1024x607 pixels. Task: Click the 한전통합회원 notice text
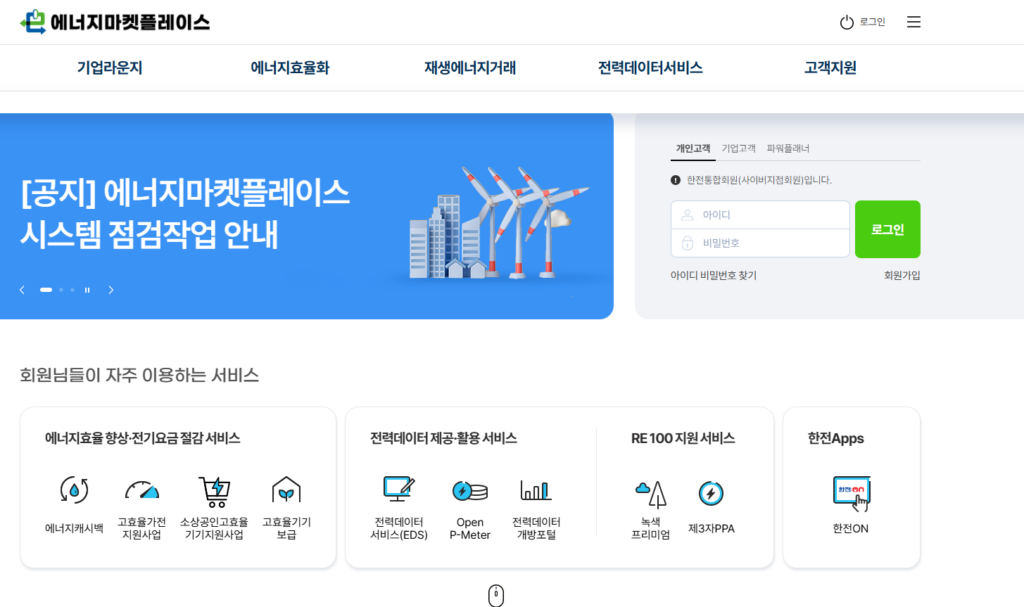pyautogui.click(x=759, y=180)
